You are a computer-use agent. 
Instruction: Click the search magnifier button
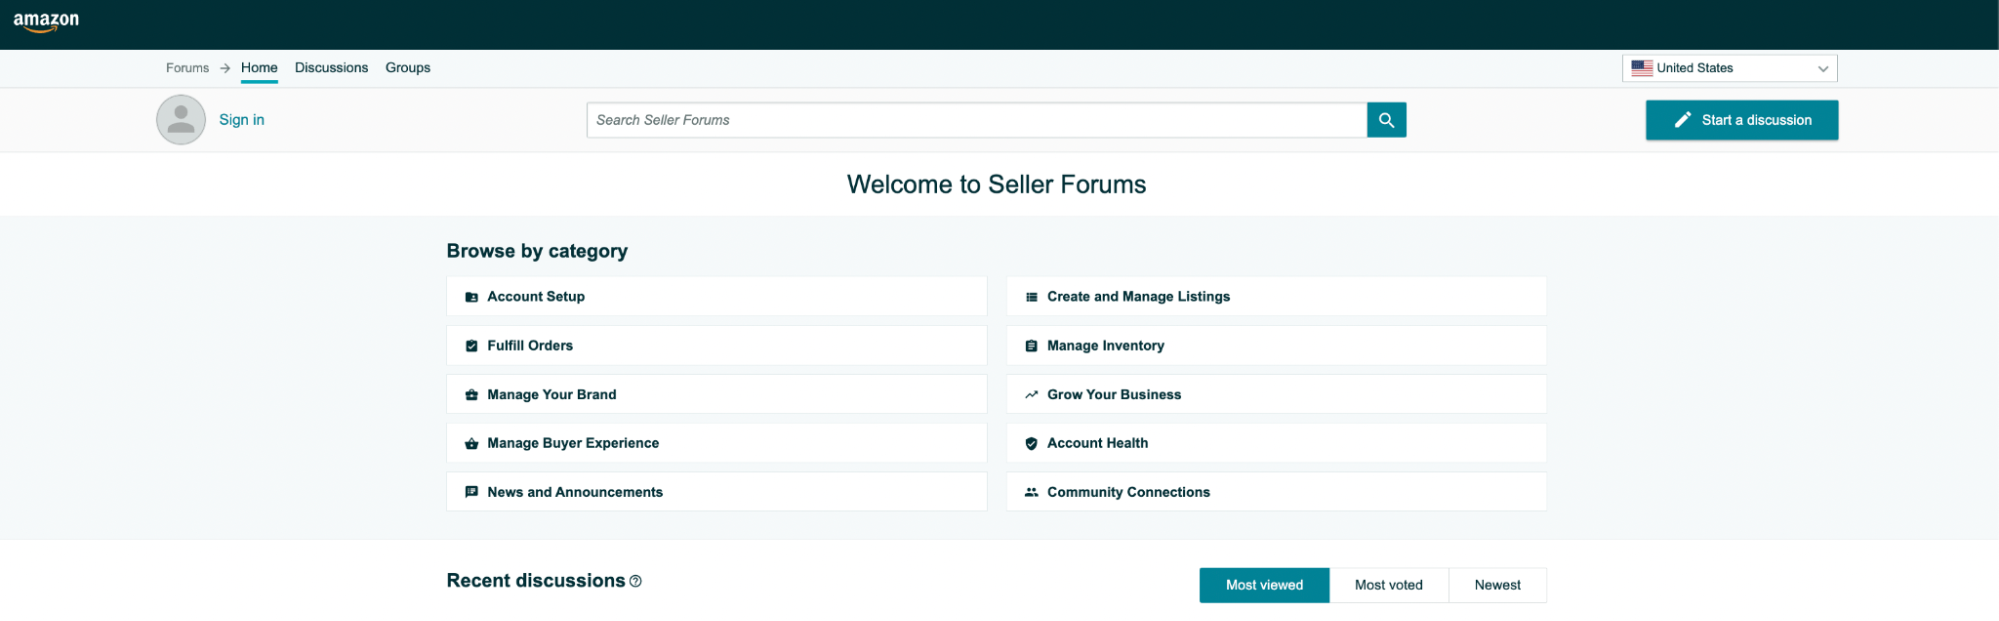click(x=1386, y=120)
